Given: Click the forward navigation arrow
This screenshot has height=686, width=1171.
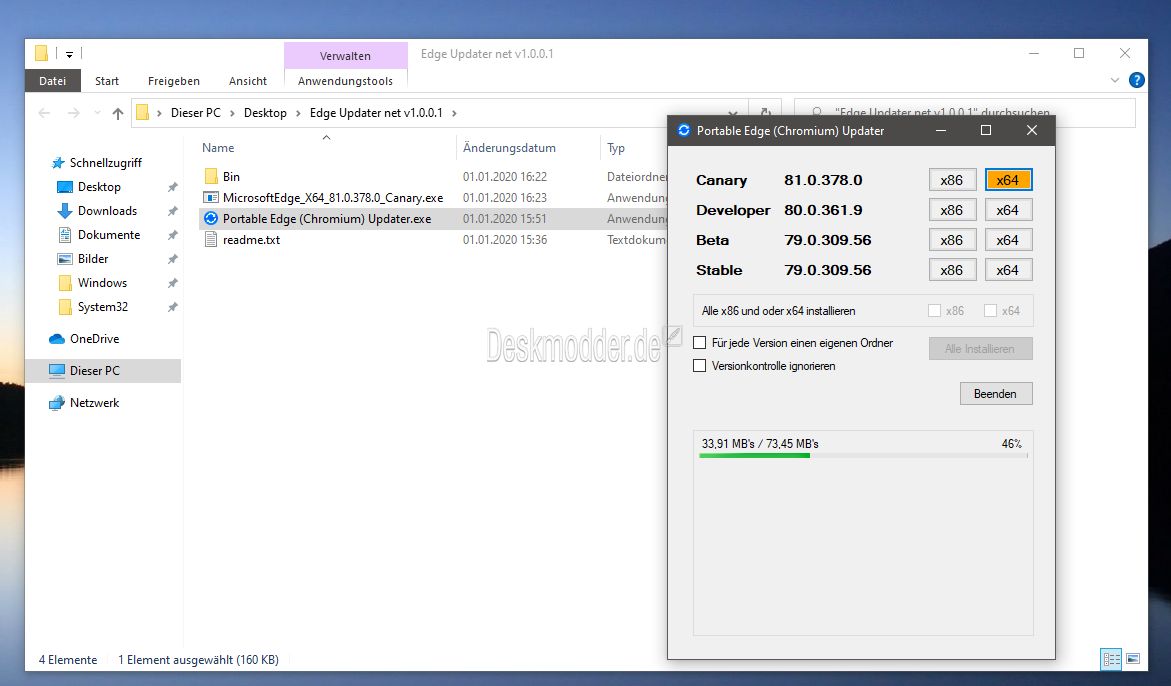Looking at the screenshot, I should coord(73,113).
